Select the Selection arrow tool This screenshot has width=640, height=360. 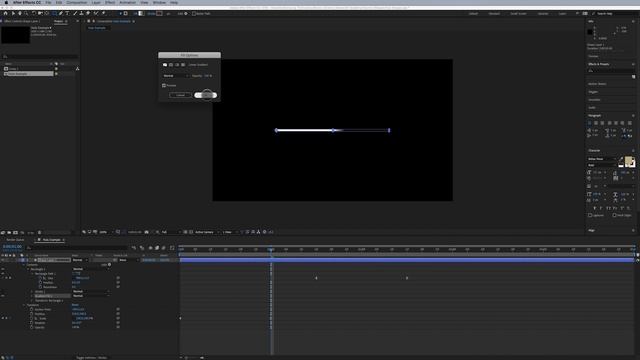[x=13, y=13]
